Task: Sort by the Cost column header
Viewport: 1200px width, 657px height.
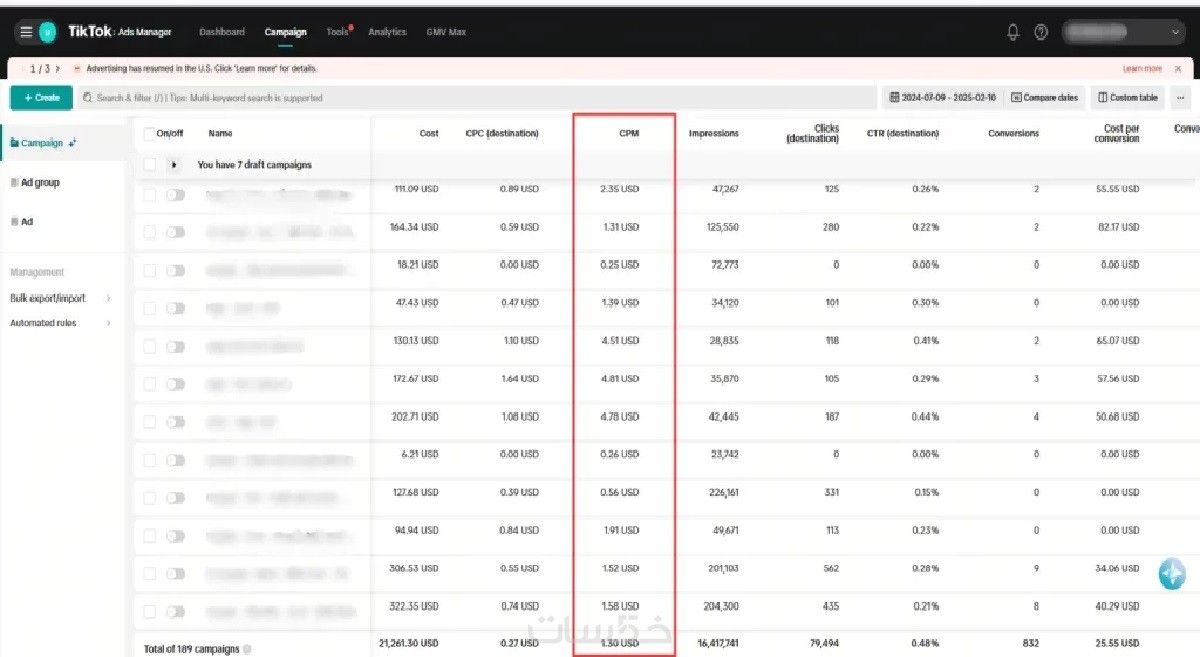Action: [x=429, y=133]
